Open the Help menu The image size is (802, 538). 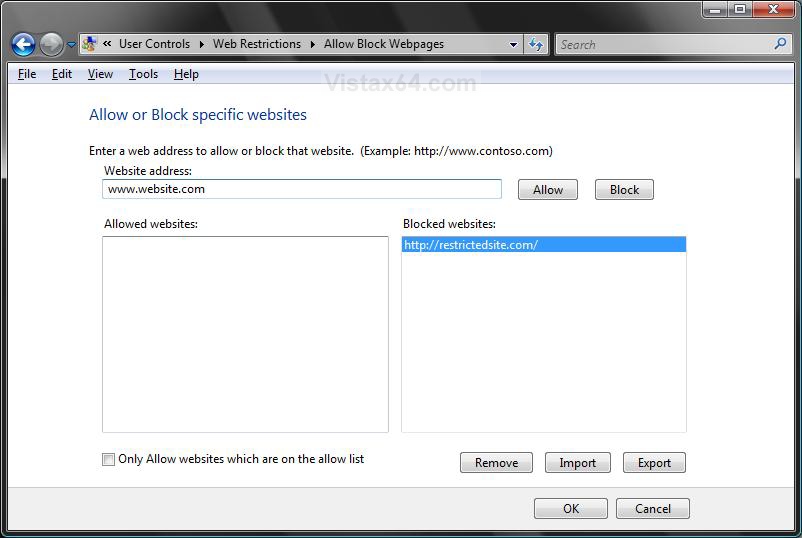(x=186, y=74)
